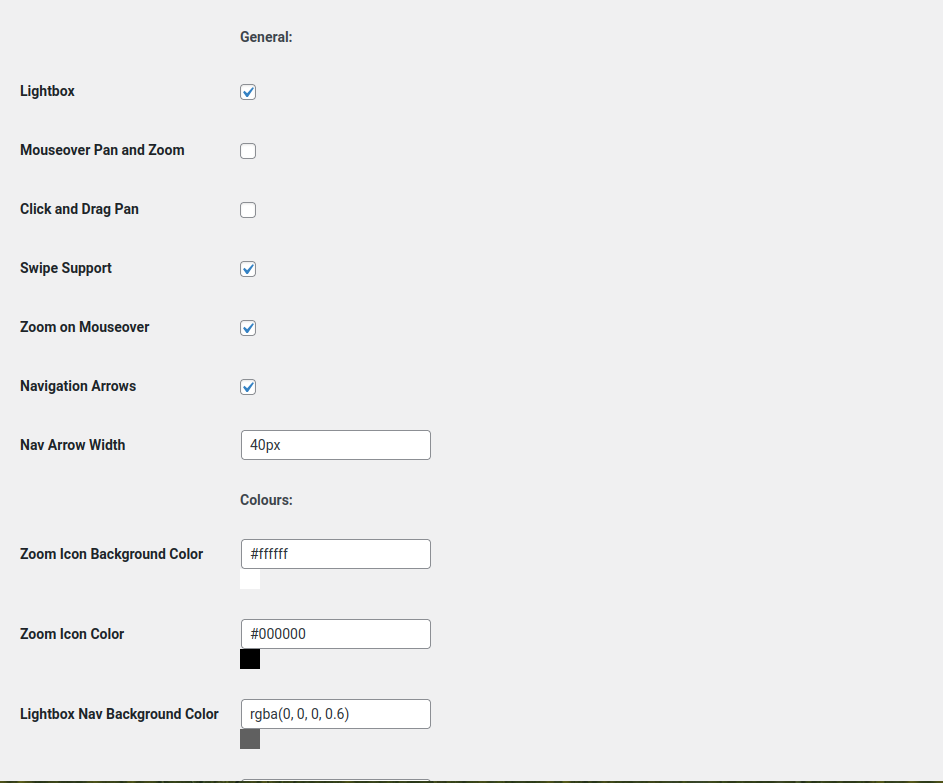943x783 pixels.
Task: Disable the Lightbox checkbox
Action: (248, 92)
